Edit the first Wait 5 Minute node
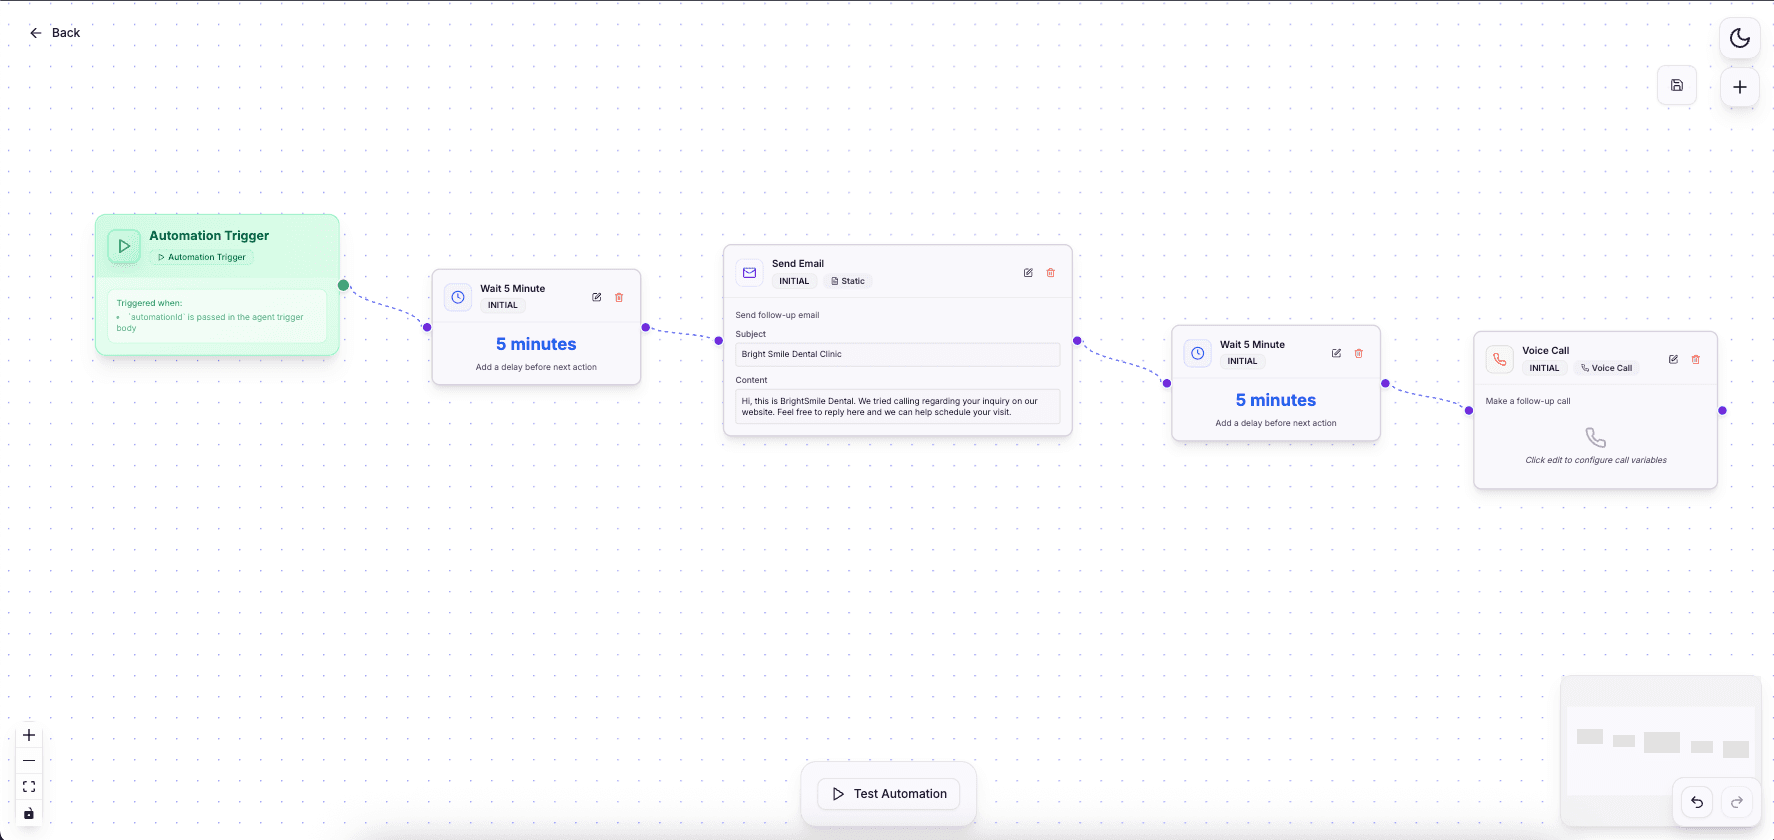The image size is (1774, 840). pos(597,297)
